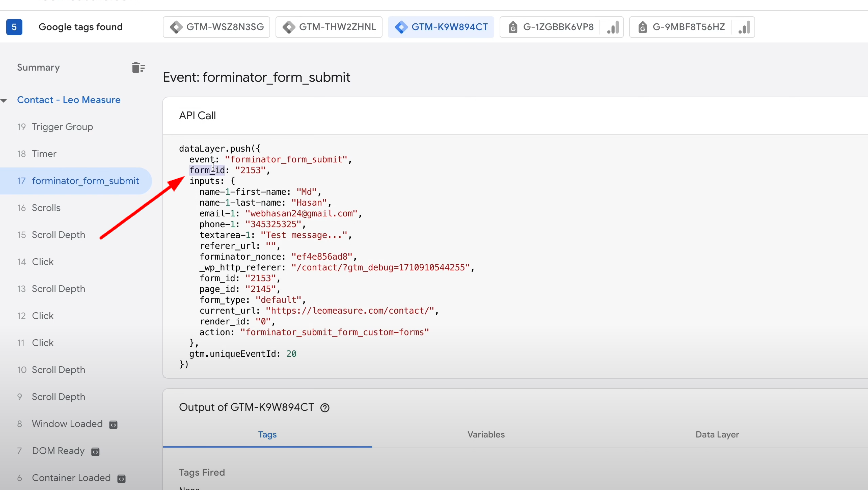Click the Event: forminator_form_submit heading
Image resolution: width=868 pixels, height=490 pixels.
tap(256, 78)
